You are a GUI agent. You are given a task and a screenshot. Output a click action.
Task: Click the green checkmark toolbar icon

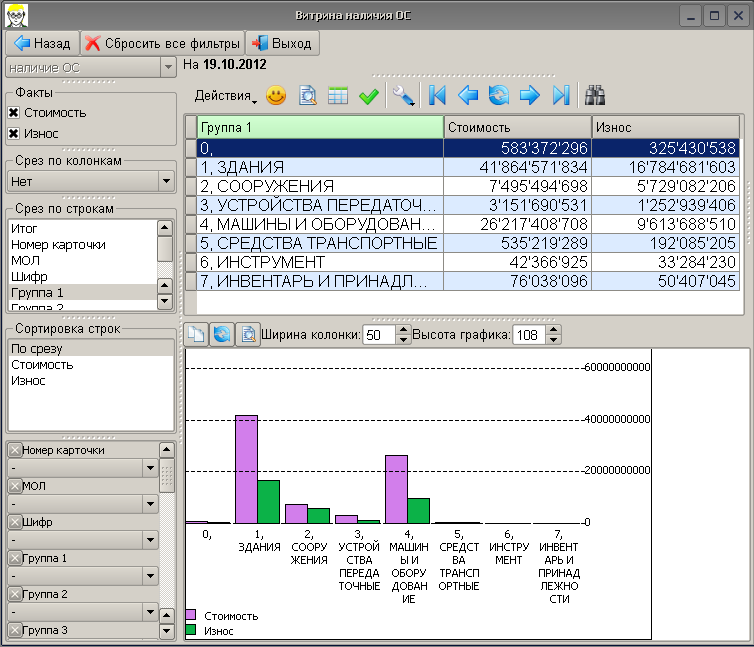(368, 96)
